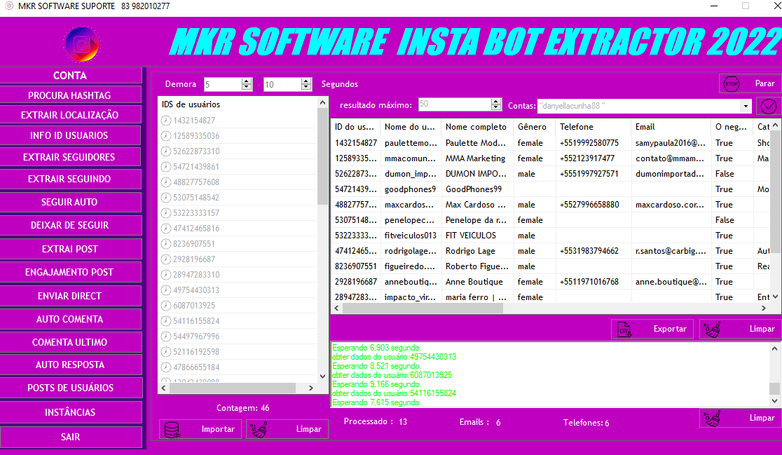The width and height of the screenshot is (782, 455).
Task: Click the broom icon beside results Limpar
Action: point(712,329)
